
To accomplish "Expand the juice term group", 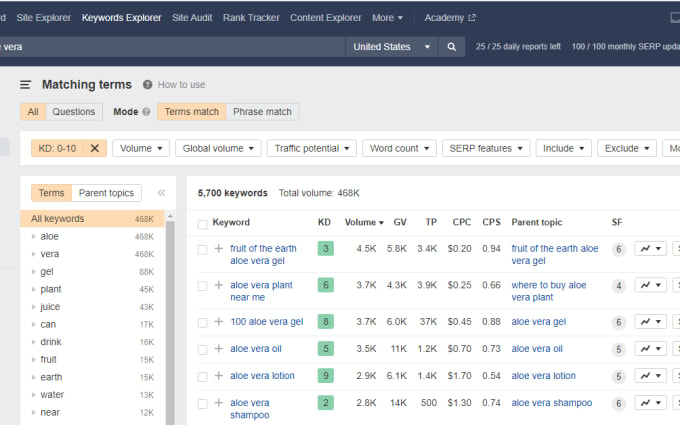I will pyautogui.click(x=33, y=307).
